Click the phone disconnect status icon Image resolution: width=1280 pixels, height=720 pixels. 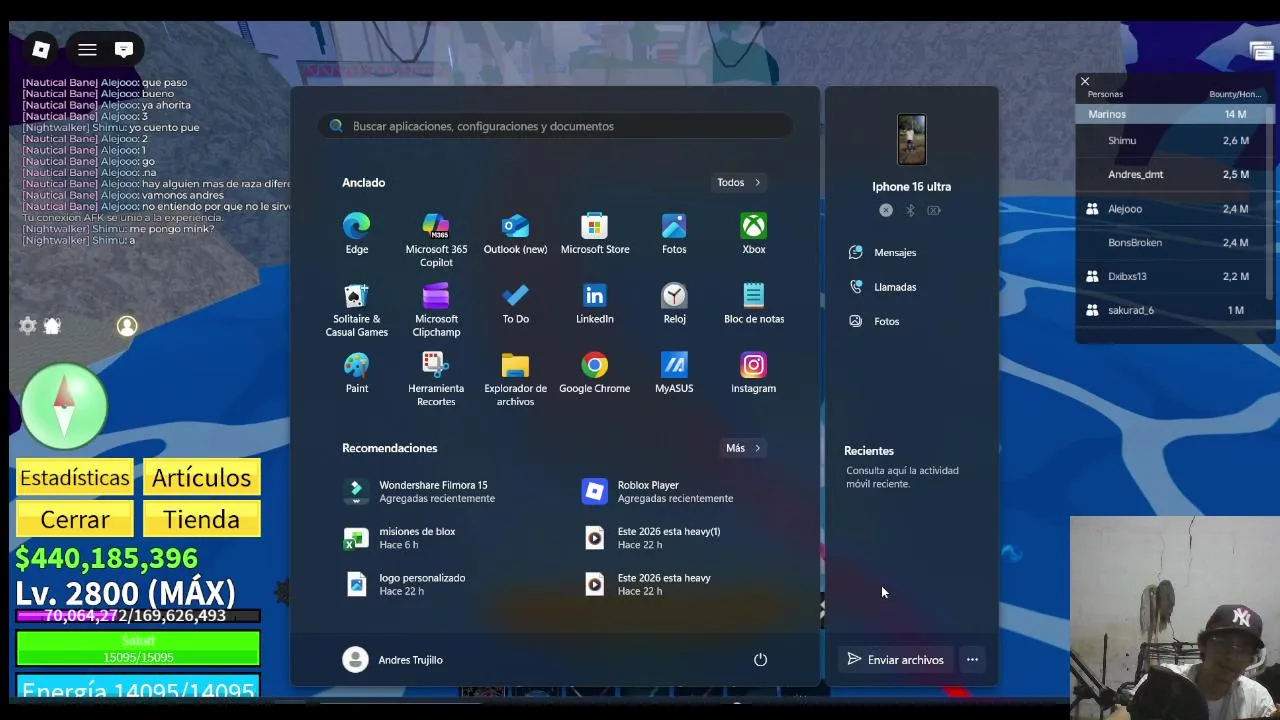pos(885,210)
